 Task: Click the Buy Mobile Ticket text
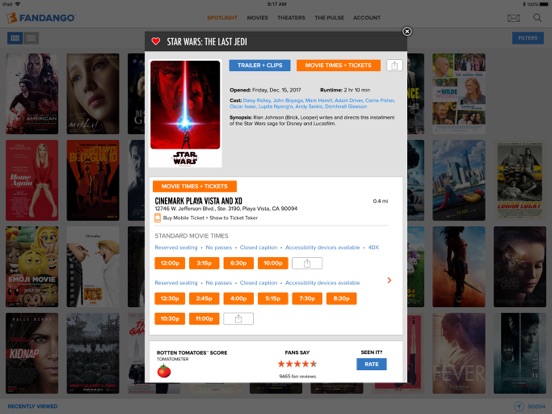(x=184, y=218)
